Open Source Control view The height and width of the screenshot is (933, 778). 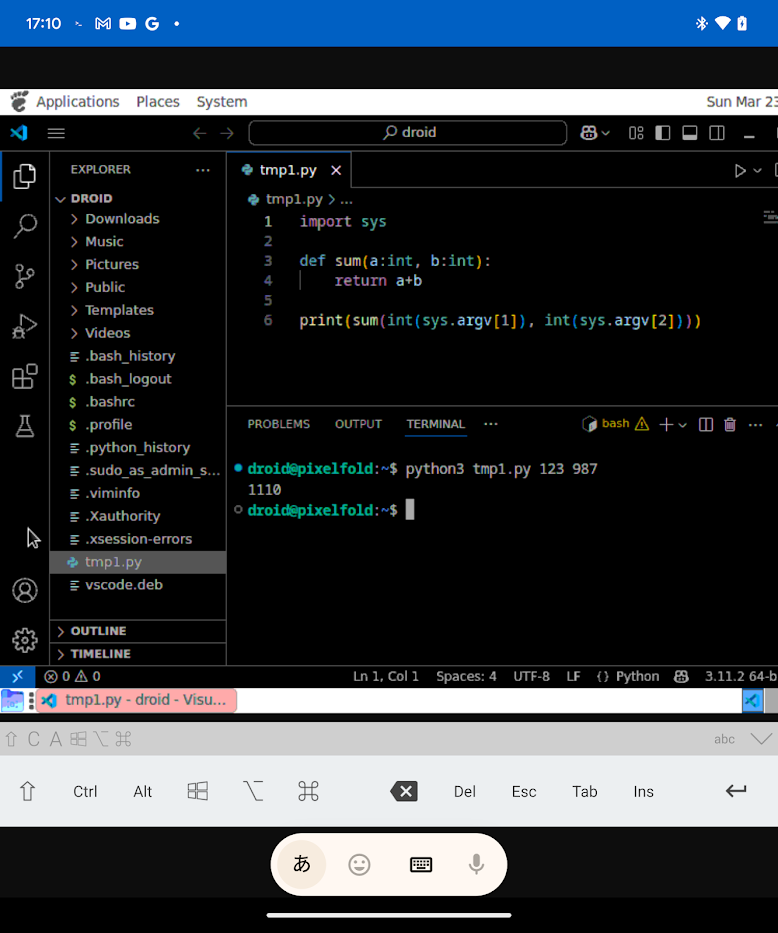pyautogui.click(x=24, y=276)
